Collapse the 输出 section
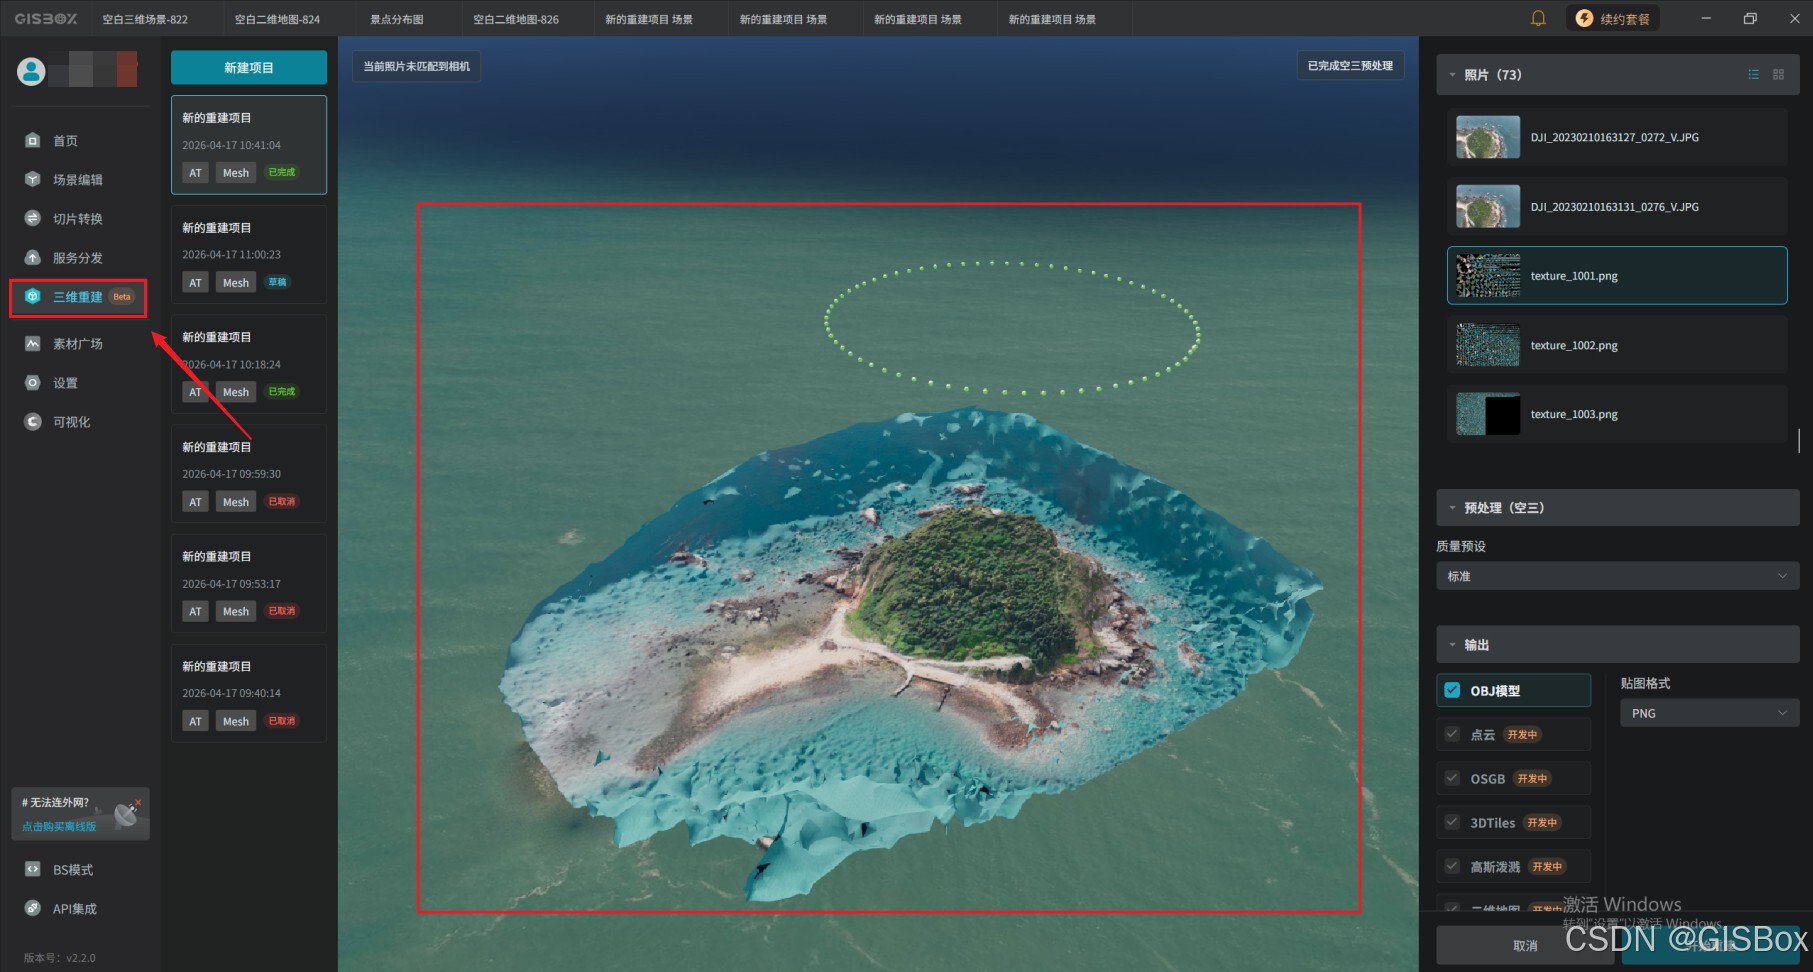 pos(1452,645)
